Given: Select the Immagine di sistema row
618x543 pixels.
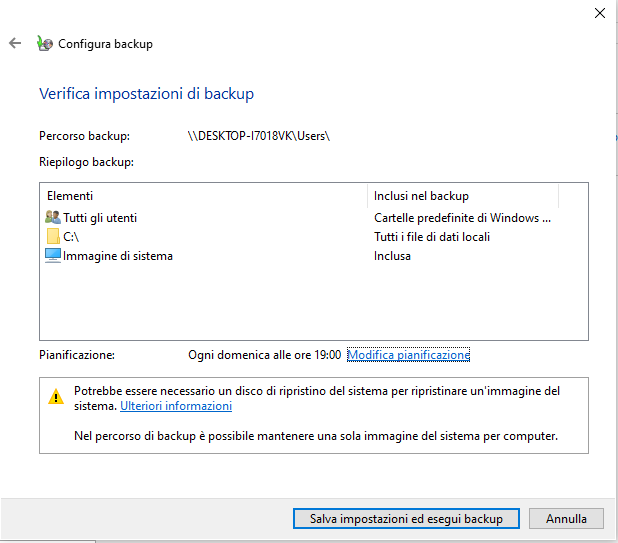Looking at the screenshot, I should (118, 256).
